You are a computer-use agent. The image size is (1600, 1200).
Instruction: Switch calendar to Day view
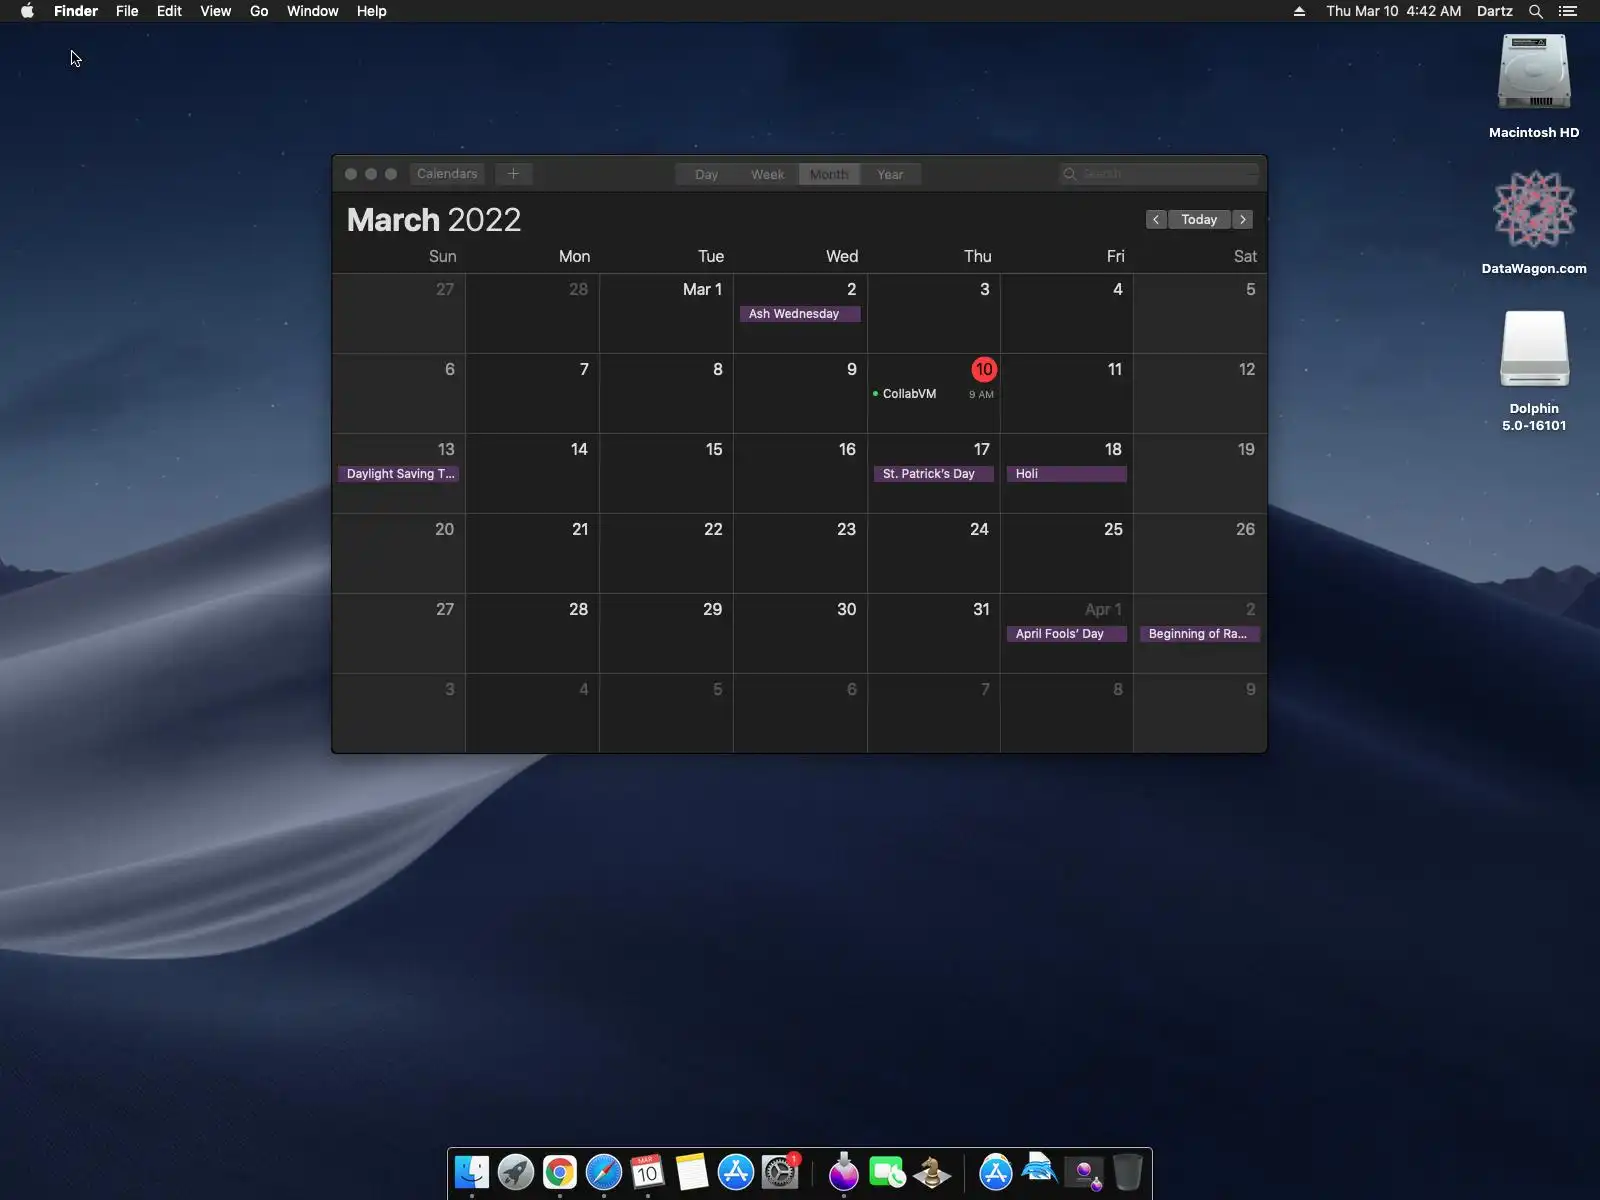tap(706, 174)
